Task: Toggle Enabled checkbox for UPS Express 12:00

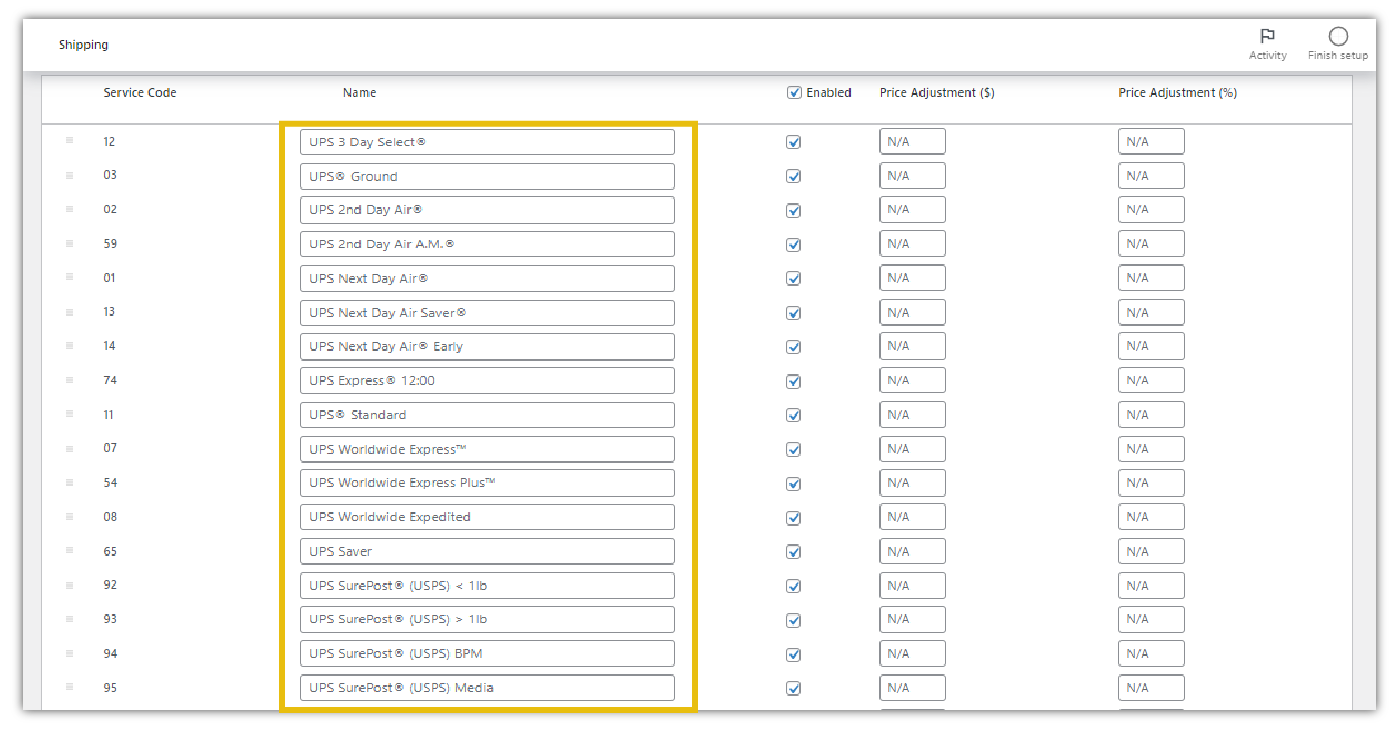Action: tap(794, 381)
